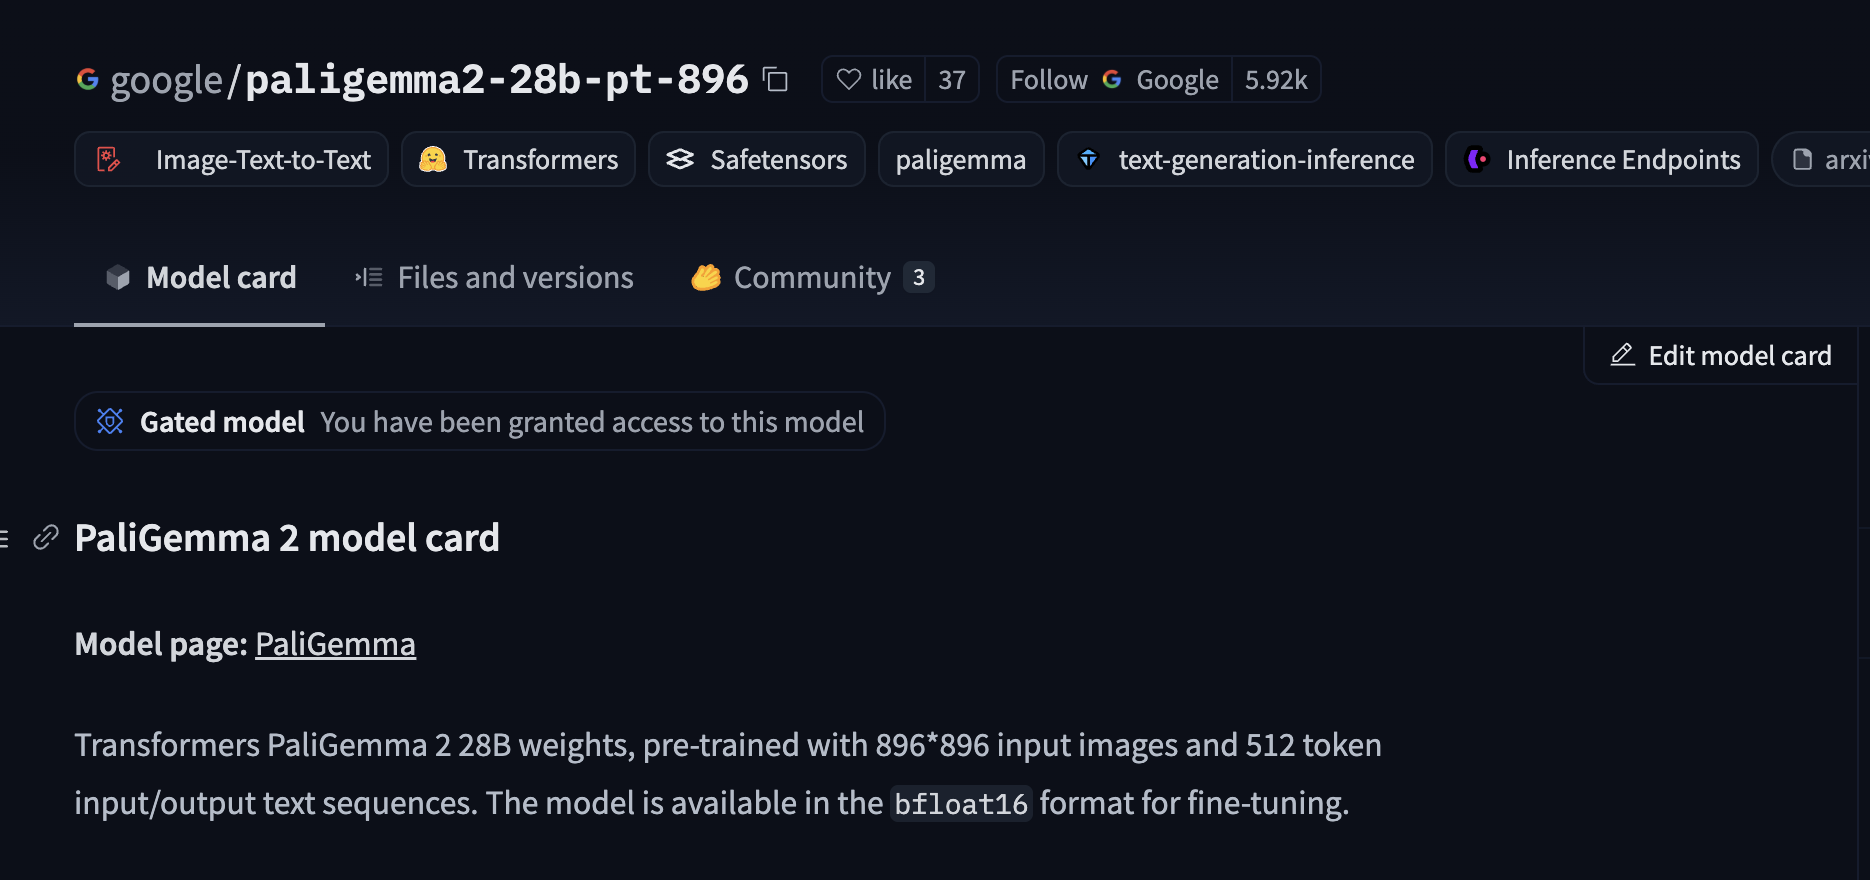Image resolution: width=1870 pixels, height=880 pixels.
Task: Click the heart like icon
Action: coord(848,80)
